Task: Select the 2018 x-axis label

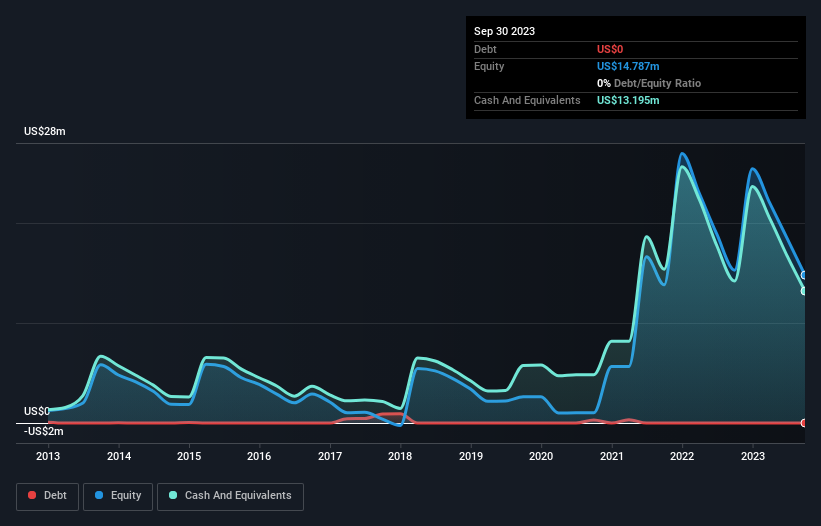Action: [x=400, y=456]
